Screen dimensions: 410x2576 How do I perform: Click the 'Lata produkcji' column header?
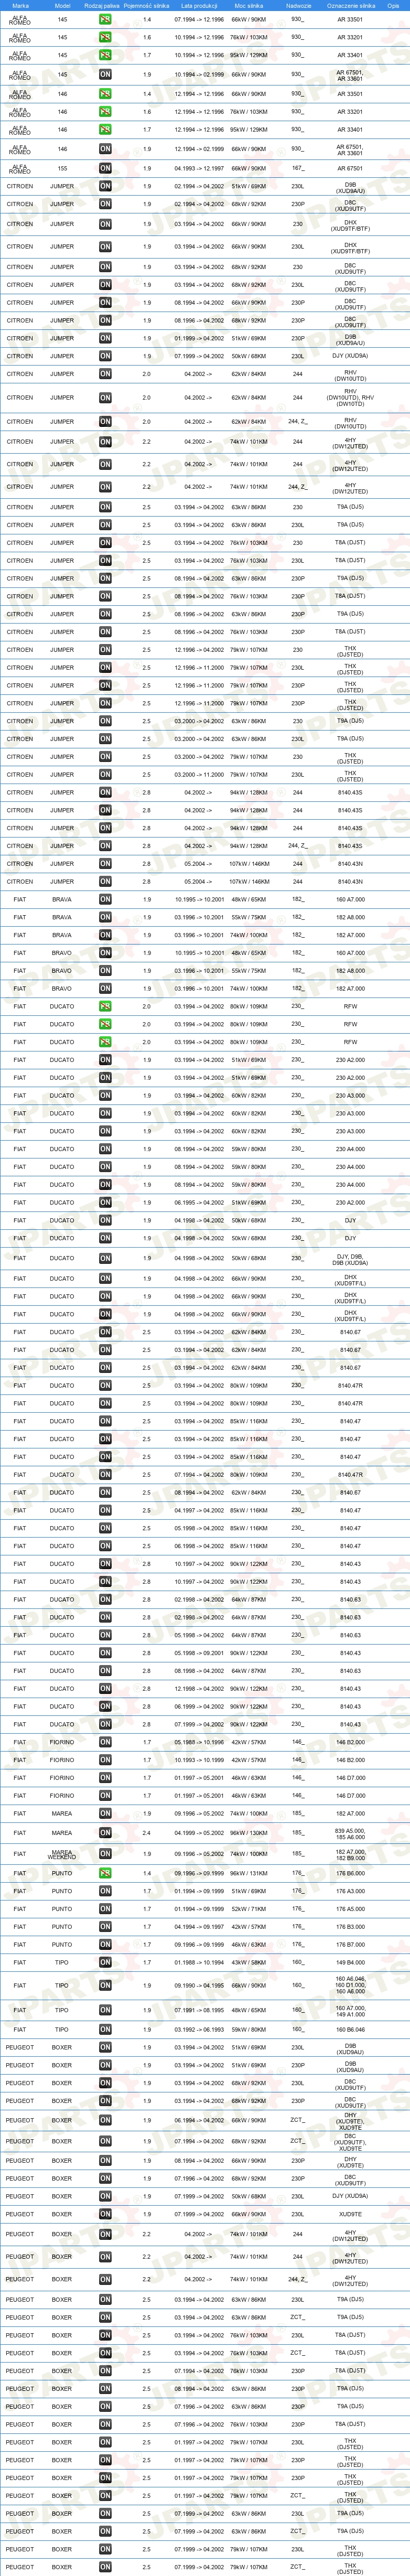[x=199, y=5]
